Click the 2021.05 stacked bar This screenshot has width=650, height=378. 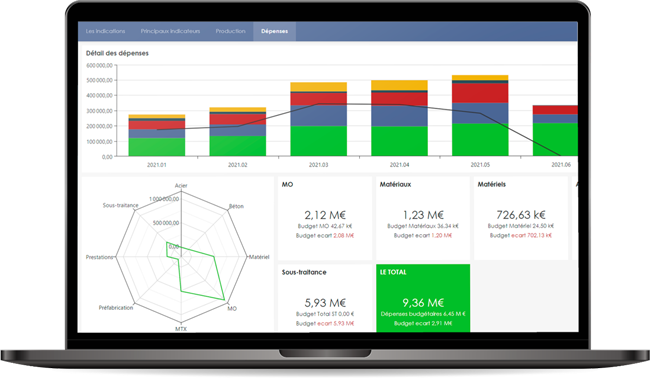tap(480, 116)
